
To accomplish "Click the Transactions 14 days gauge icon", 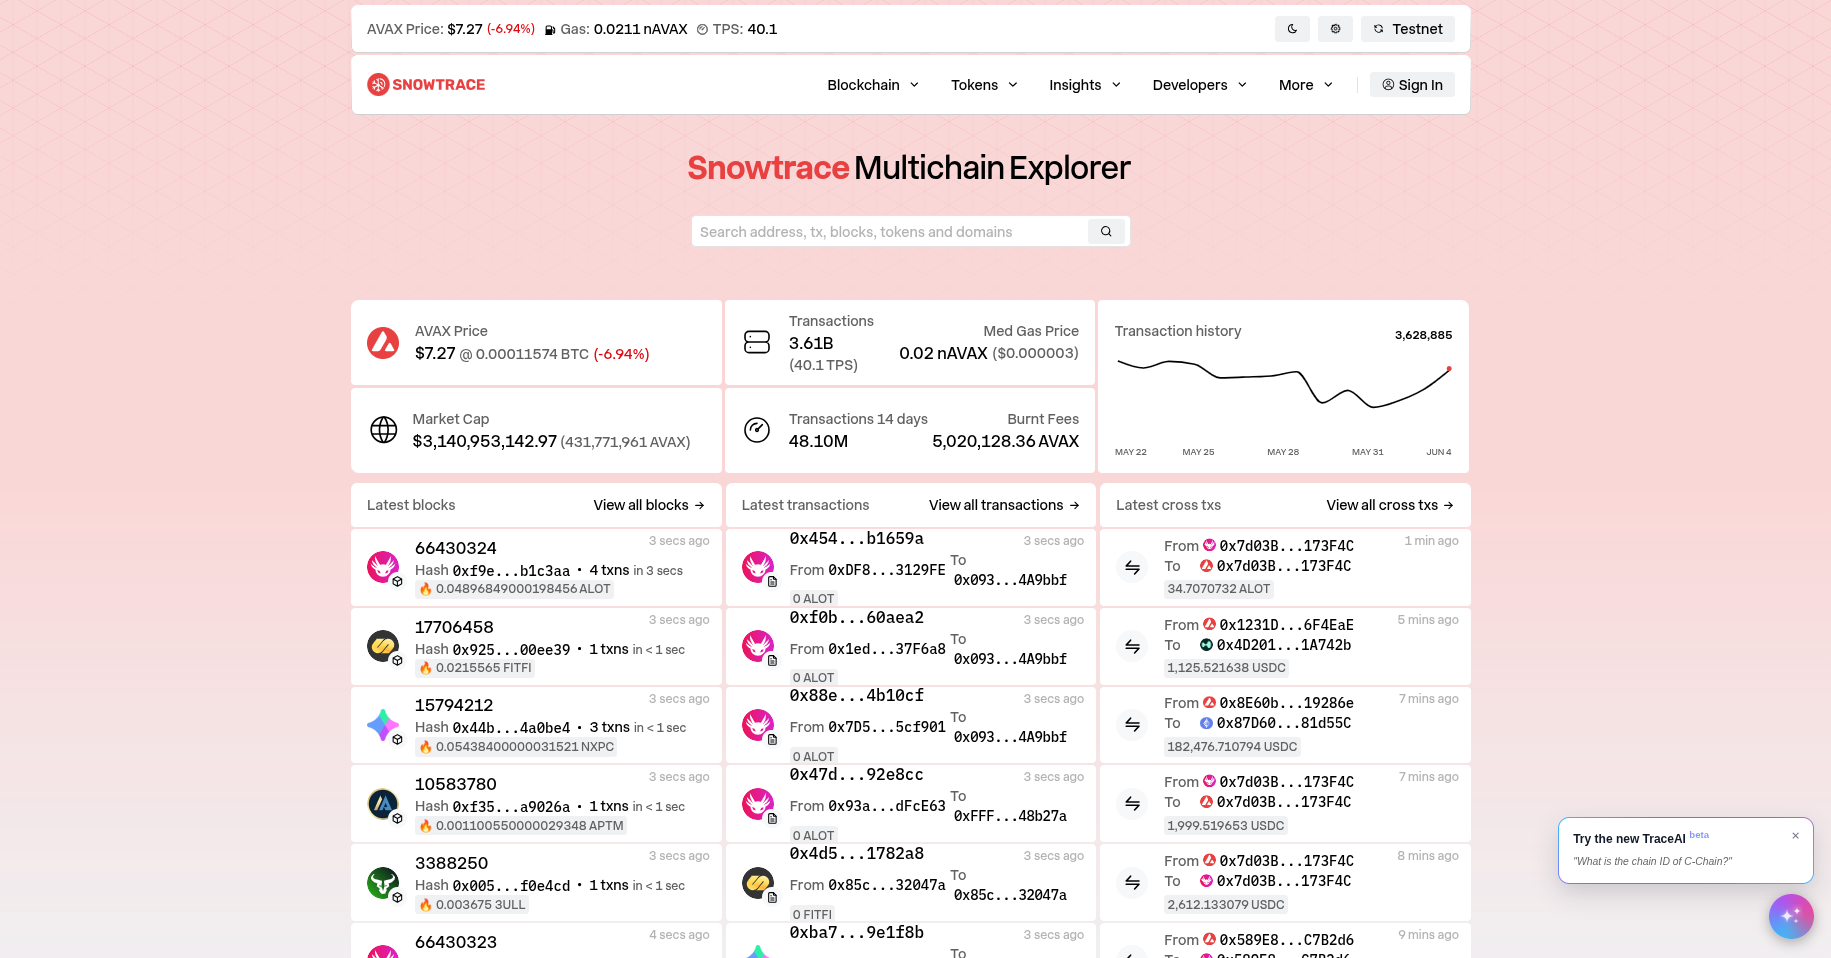I will (757, 430).
